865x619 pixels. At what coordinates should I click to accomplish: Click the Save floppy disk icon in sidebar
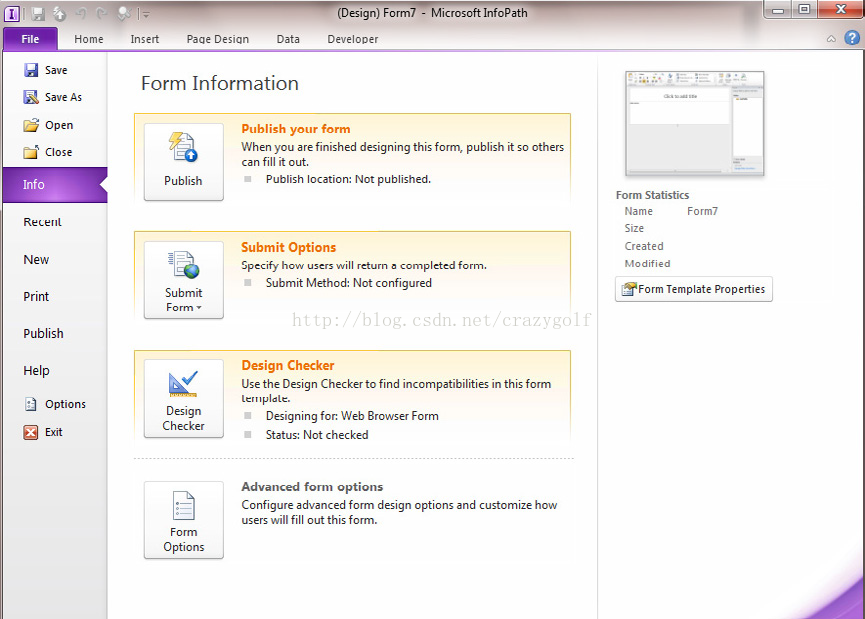[x=31, y=70]
